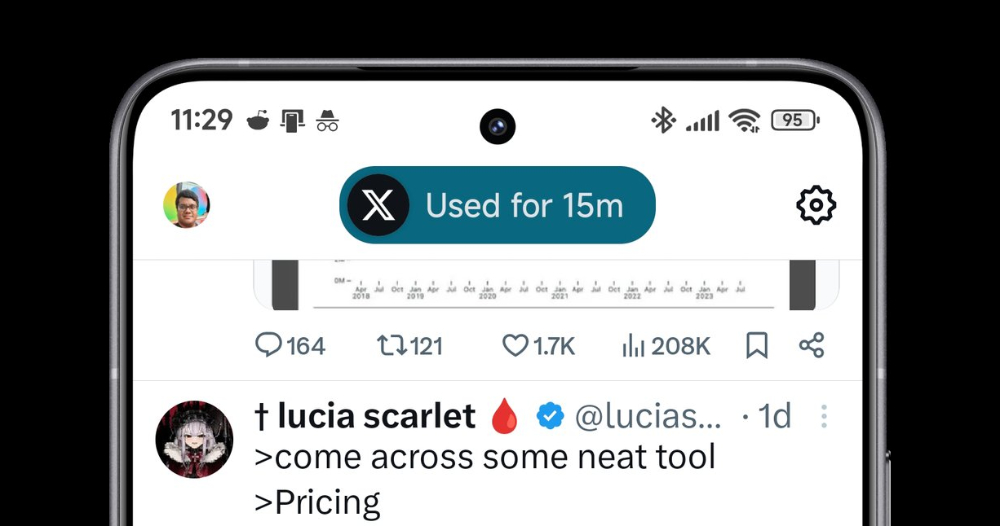
Task: Repost the tweet with 121 reposts
Action: coord(410,346)
